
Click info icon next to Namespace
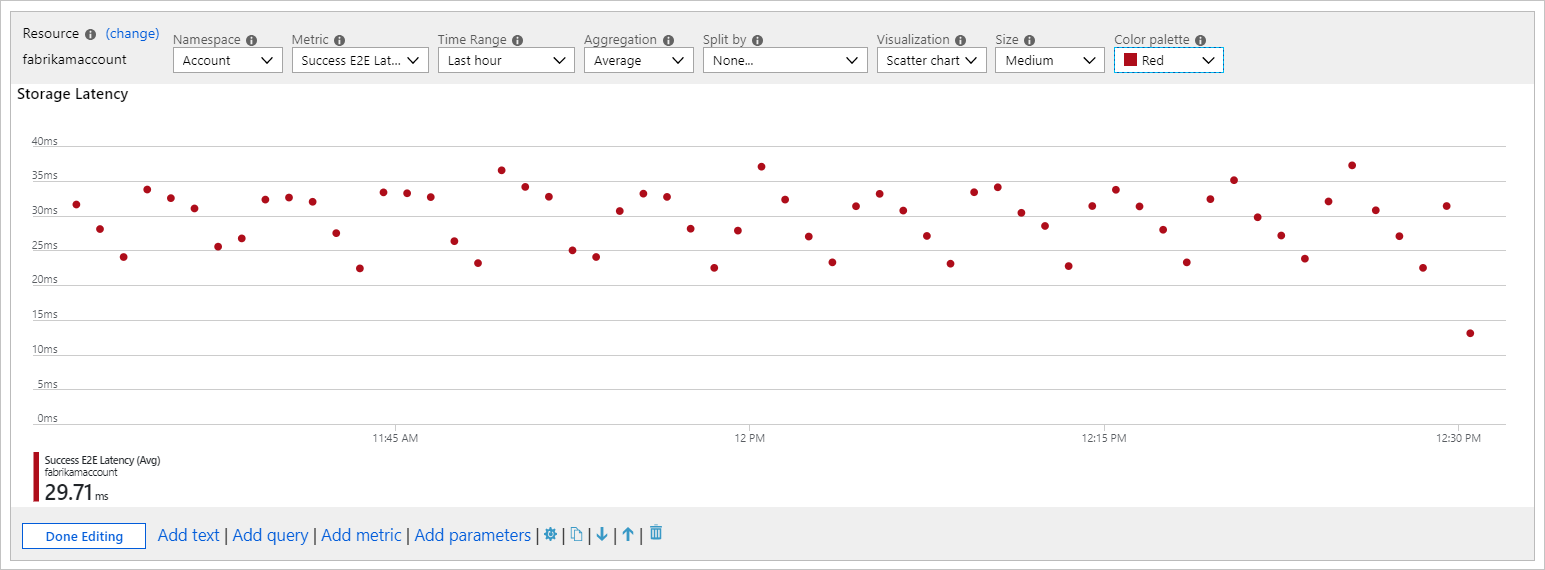coord(251,40)
